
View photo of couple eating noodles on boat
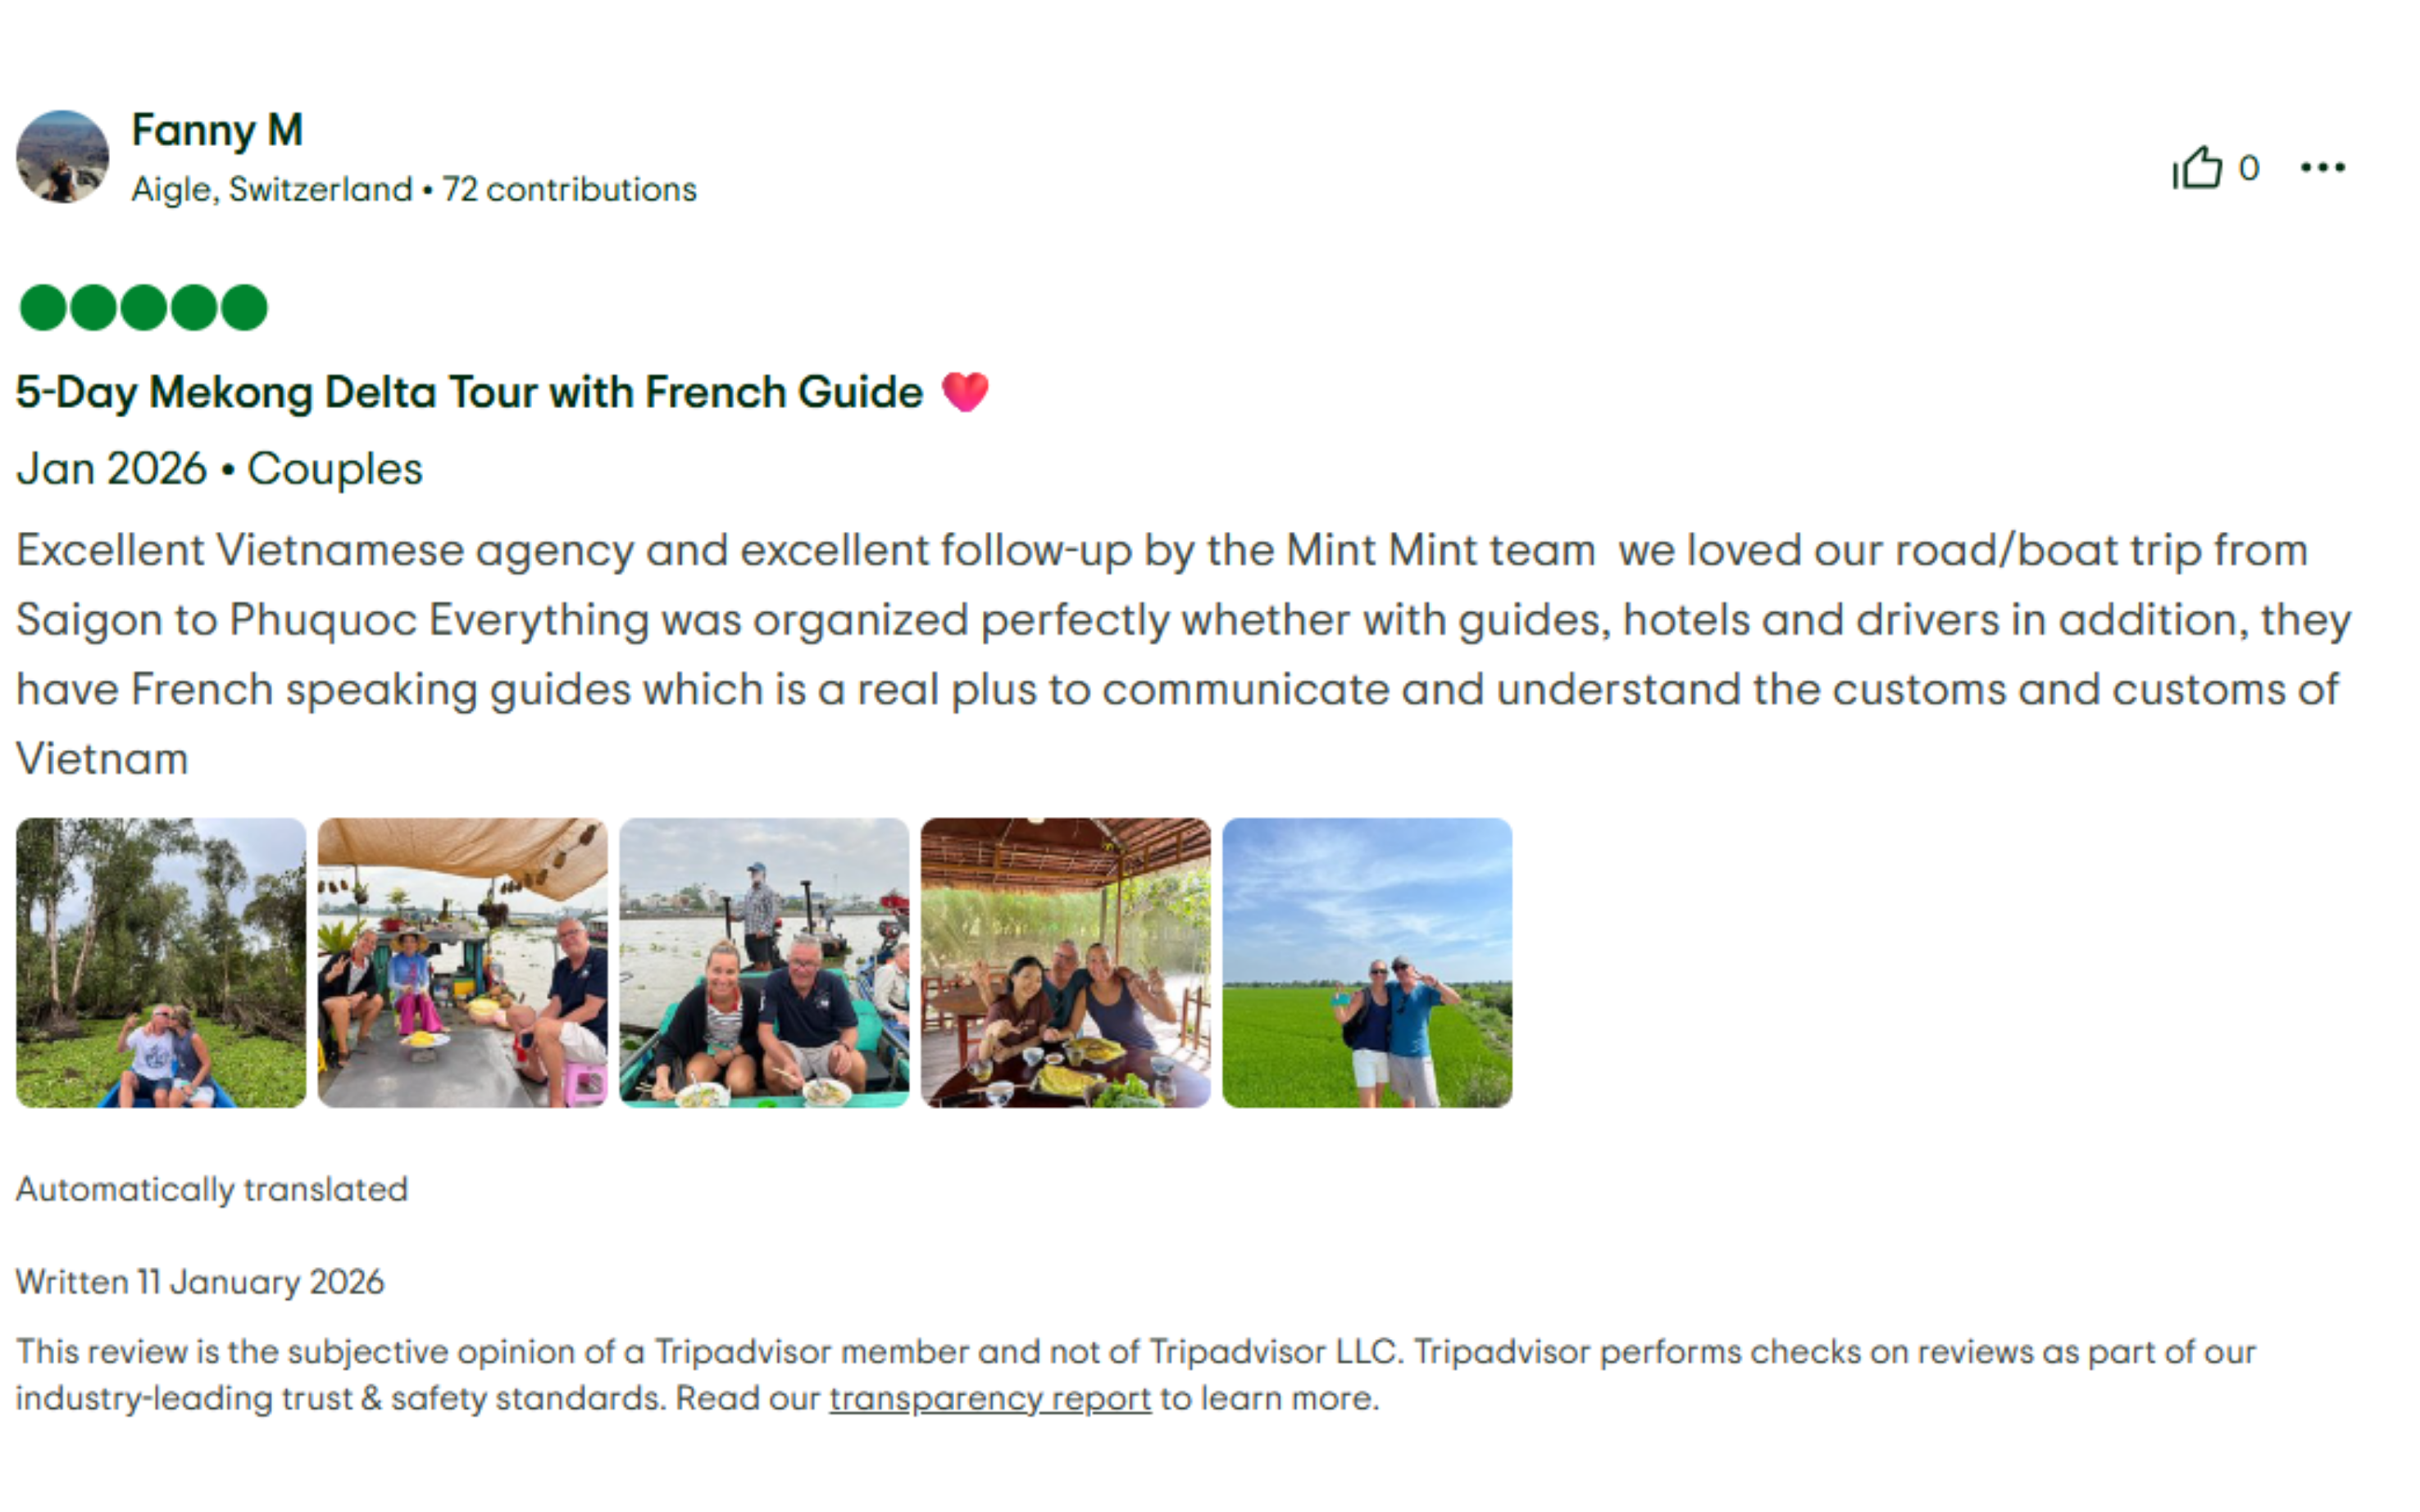[x=764, y=962]
